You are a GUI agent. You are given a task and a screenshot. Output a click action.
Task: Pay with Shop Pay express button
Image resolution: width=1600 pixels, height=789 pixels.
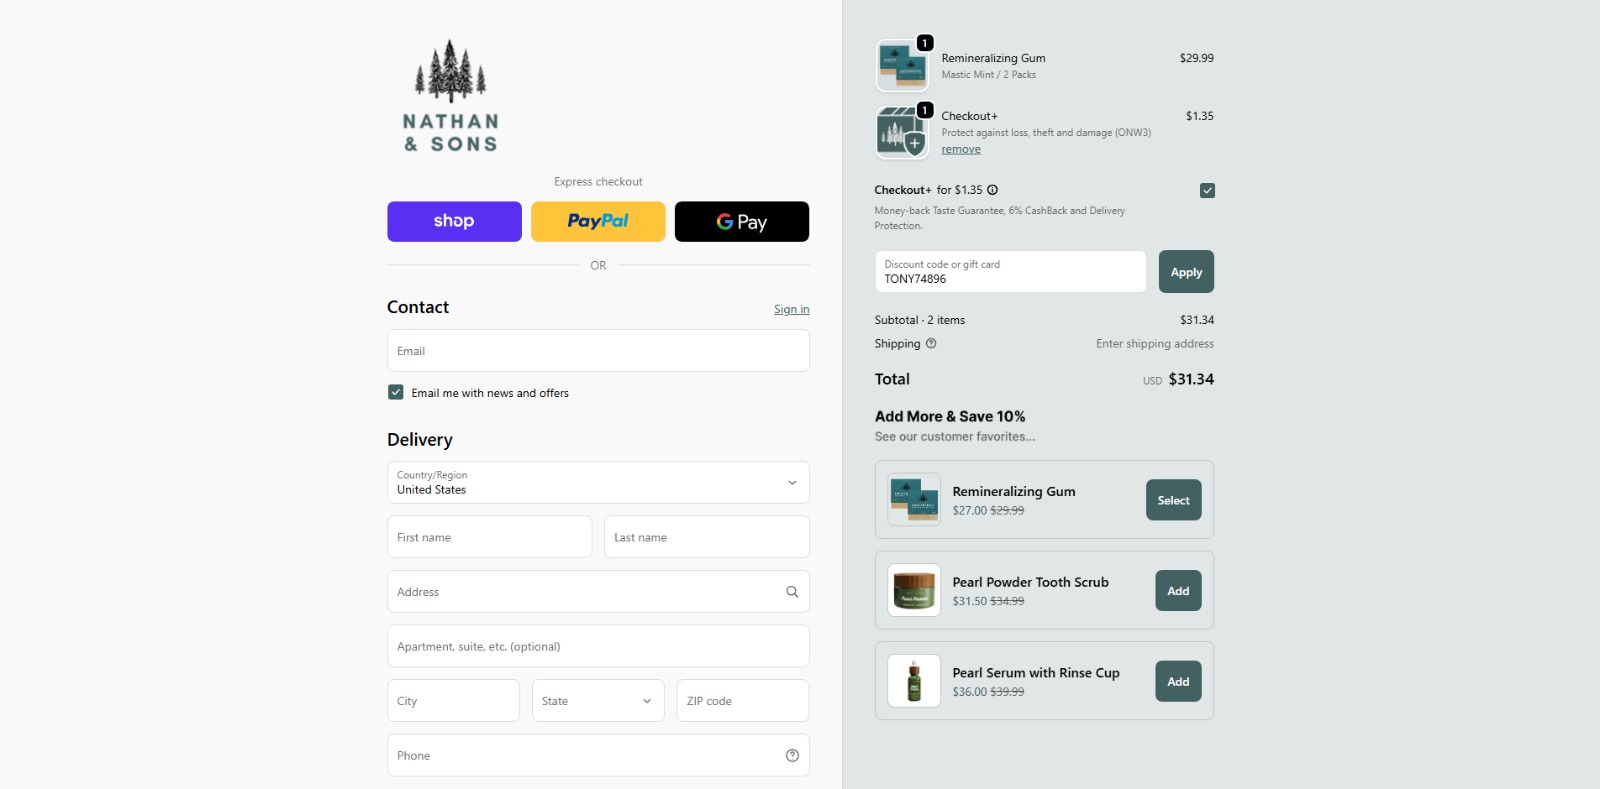coord(454,222)
